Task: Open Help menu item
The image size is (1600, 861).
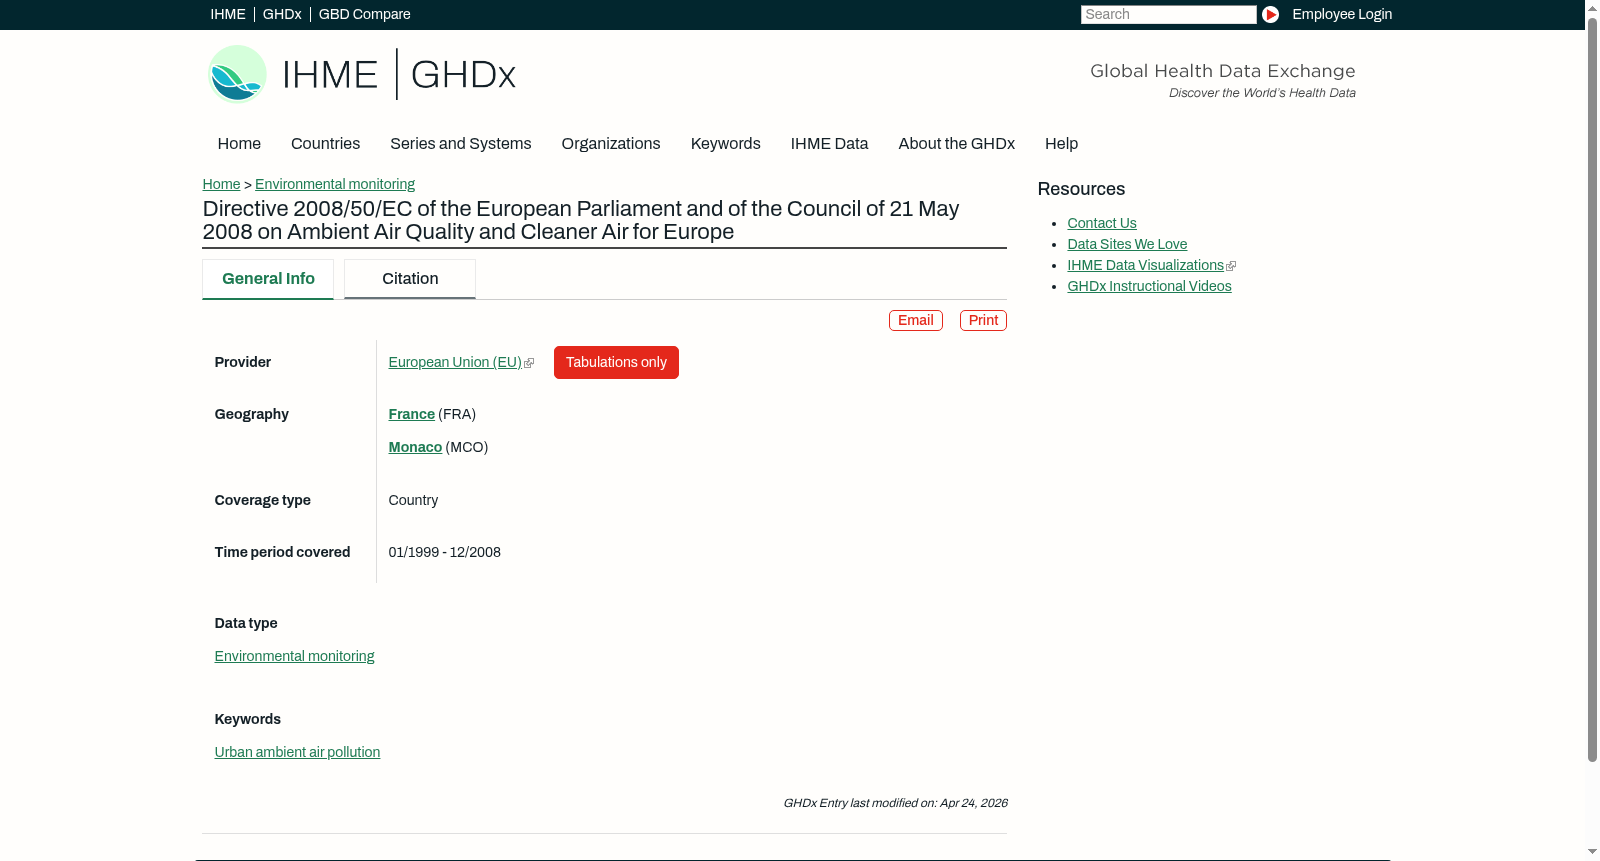Action: (x=1061, y=144)
